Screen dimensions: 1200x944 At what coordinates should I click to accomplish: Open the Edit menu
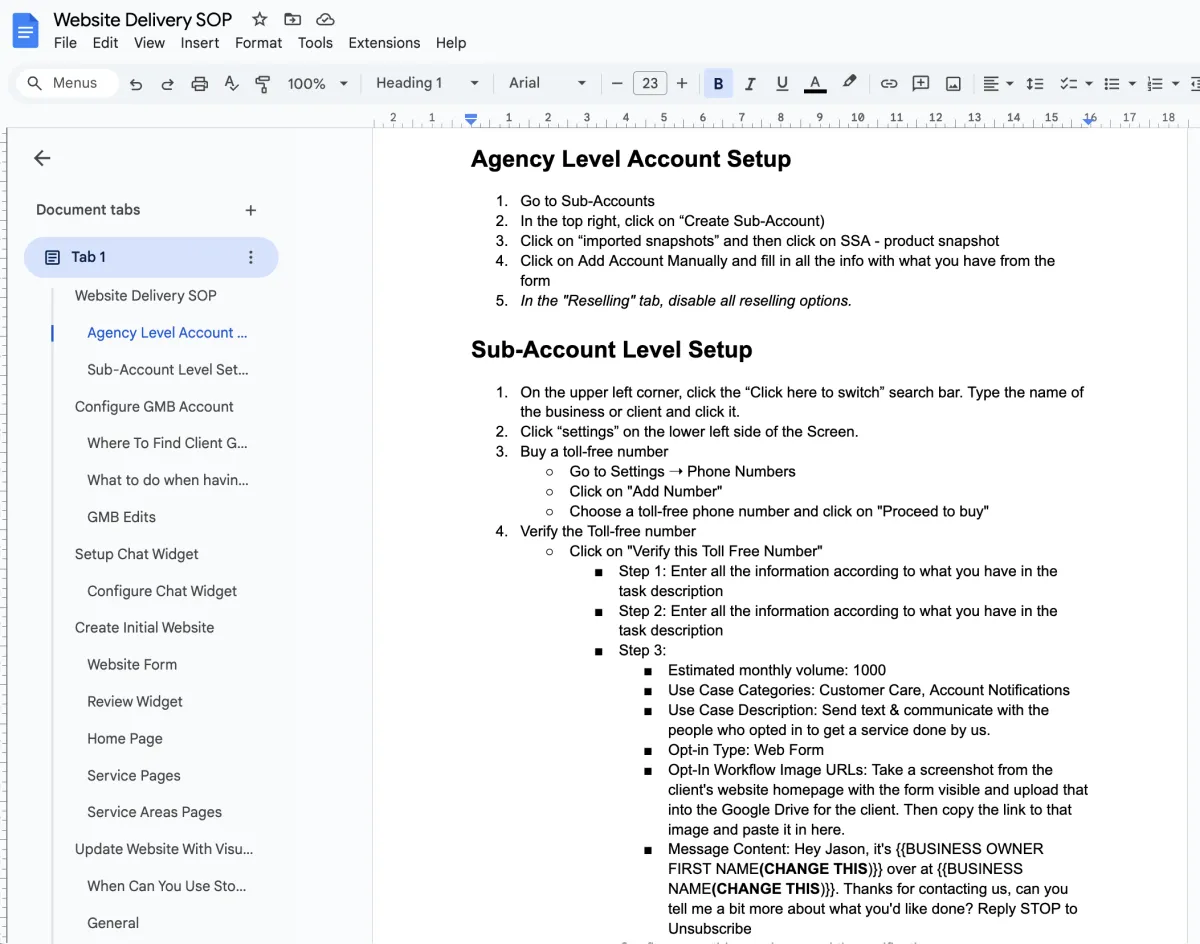(105, 43)
